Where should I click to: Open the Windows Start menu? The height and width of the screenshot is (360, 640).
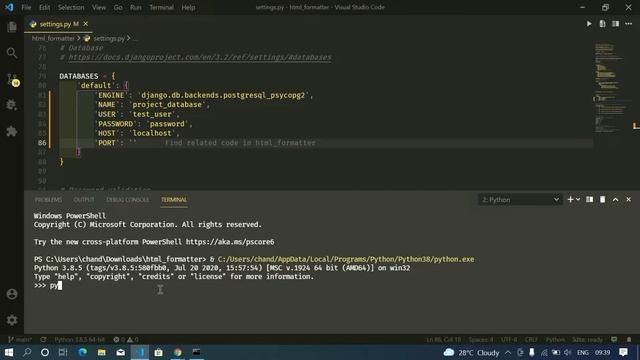pyautogui.click(x=9, y=352)
